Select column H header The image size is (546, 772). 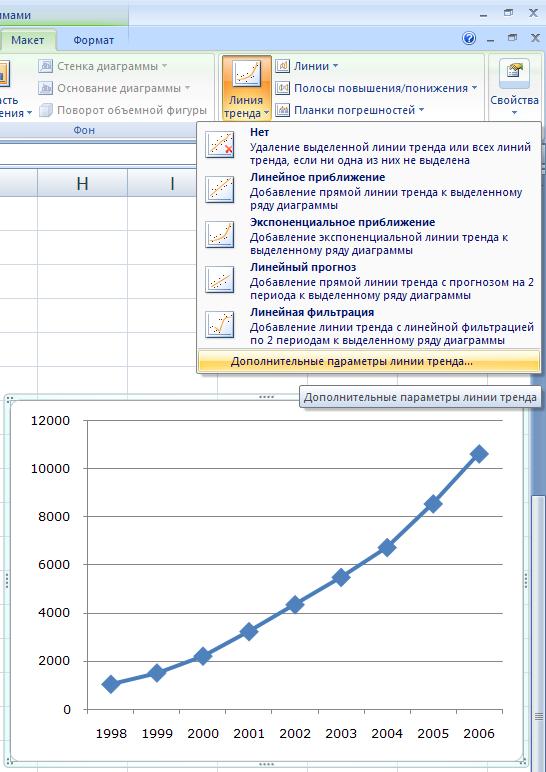click(82, 183)
